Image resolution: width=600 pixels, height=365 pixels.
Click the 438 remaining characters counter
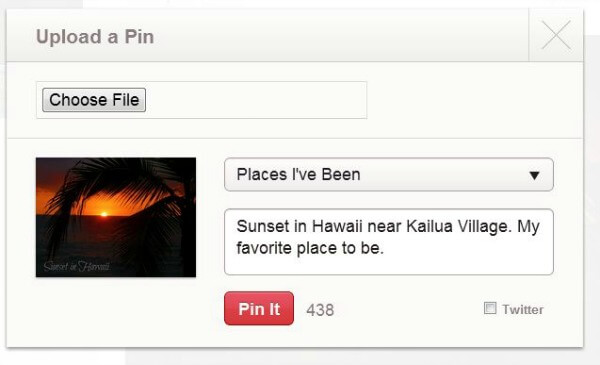320,310
